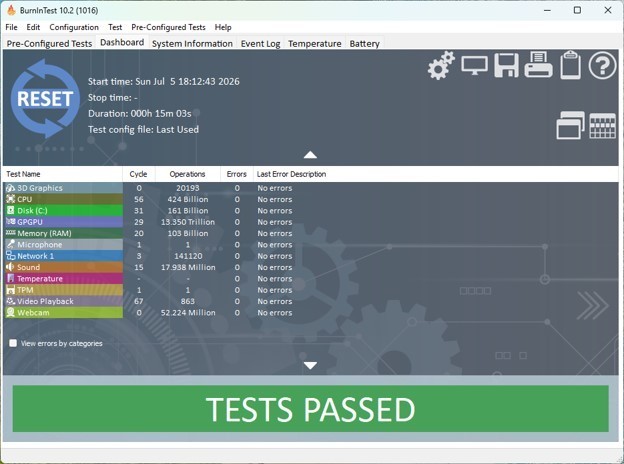
Task: Click the Sound speaker icon
Action: click(x=10, y=267)
